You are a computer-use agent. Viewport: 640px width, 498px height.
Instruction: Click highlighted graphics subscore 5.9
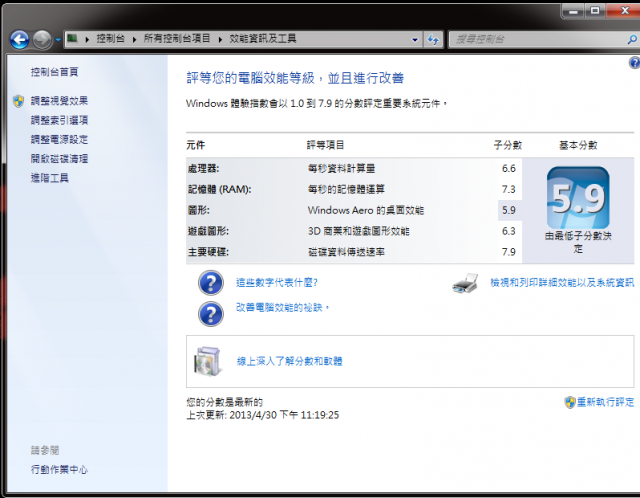(509, 210)
